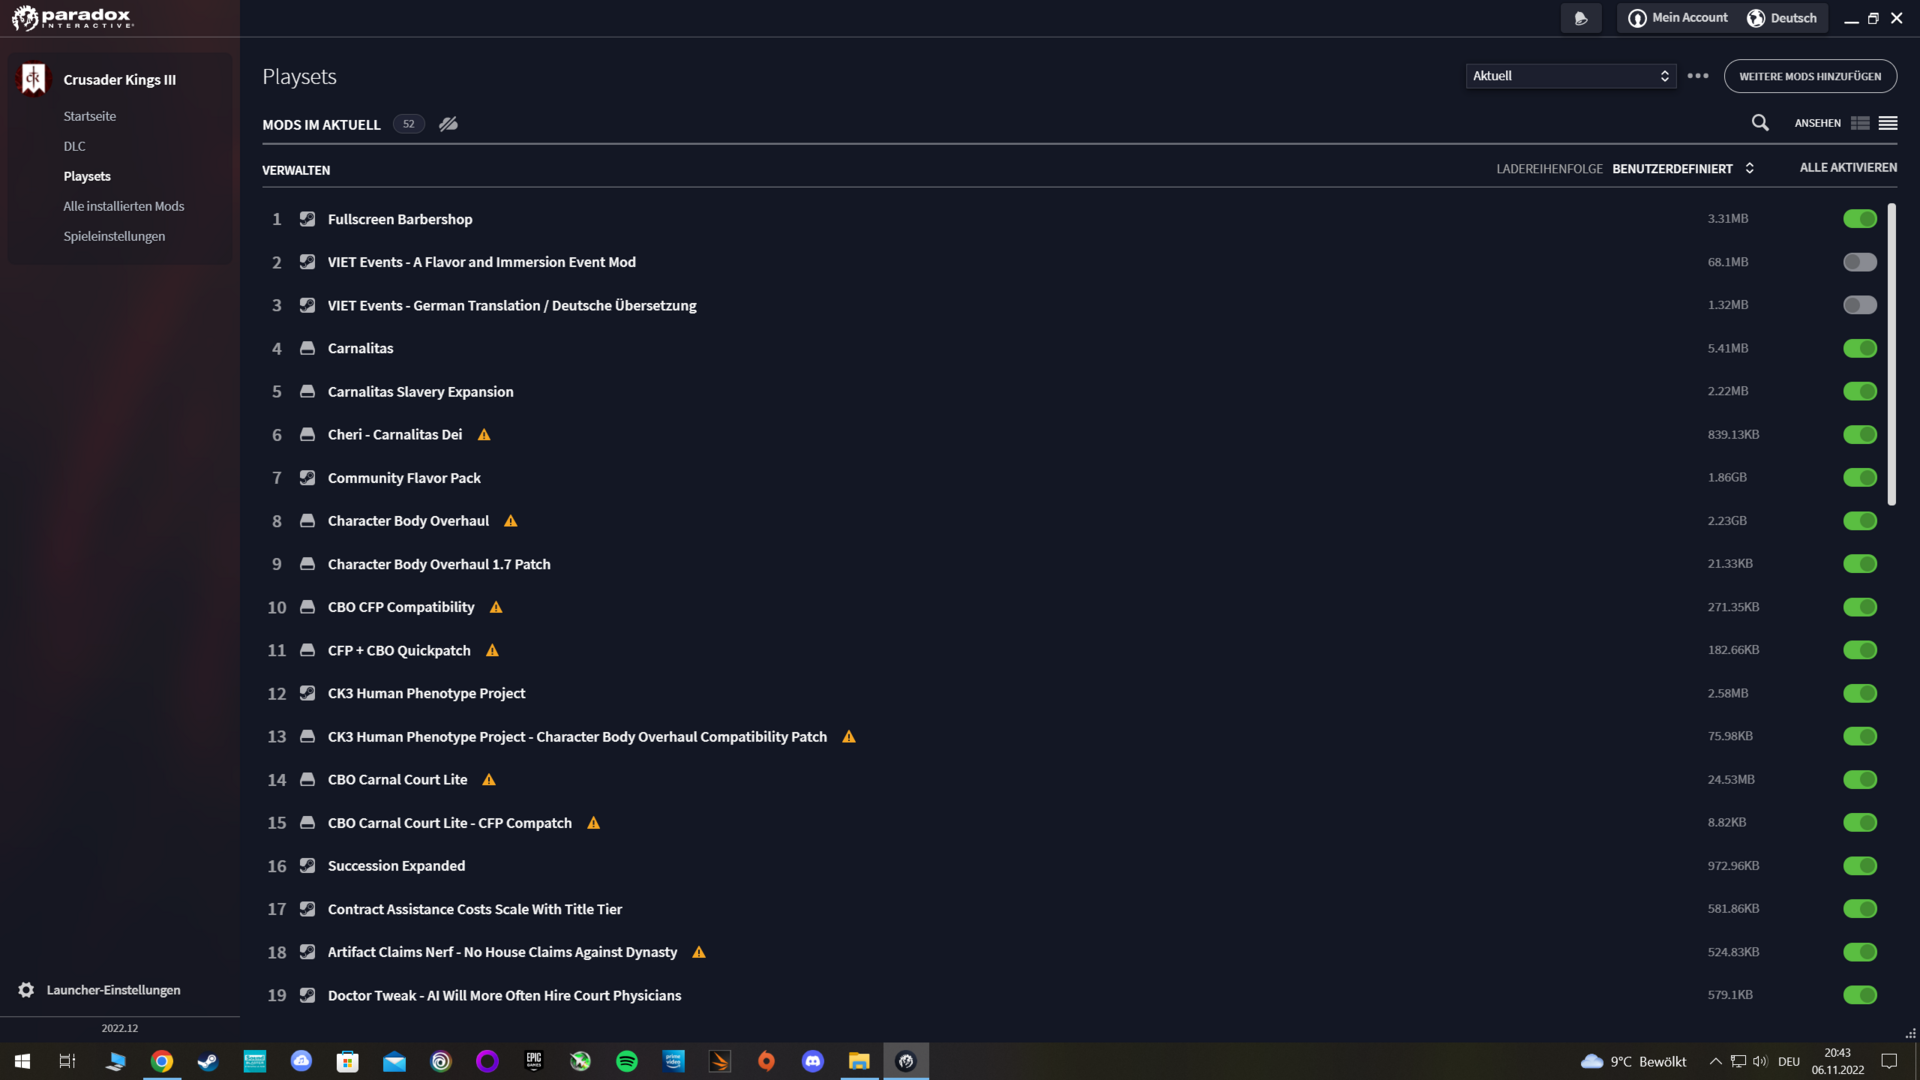The height and width of the screenshot is (1080, 1920).
Task: Go to Startseite in sidebar
Action: [x=90, y=116]
